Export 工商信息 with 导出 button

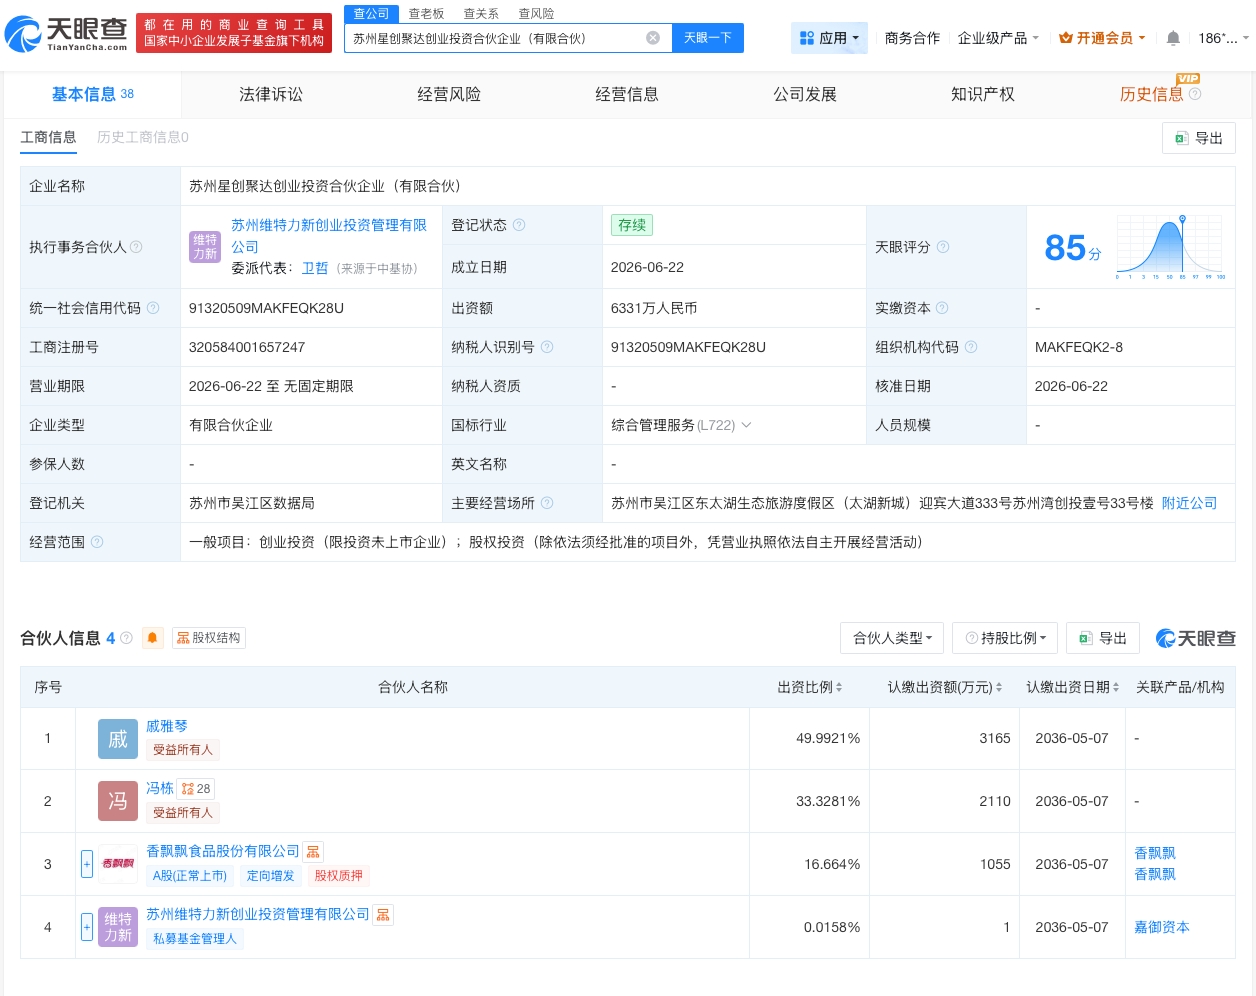pyautogui.click(x=1199, y=138)
